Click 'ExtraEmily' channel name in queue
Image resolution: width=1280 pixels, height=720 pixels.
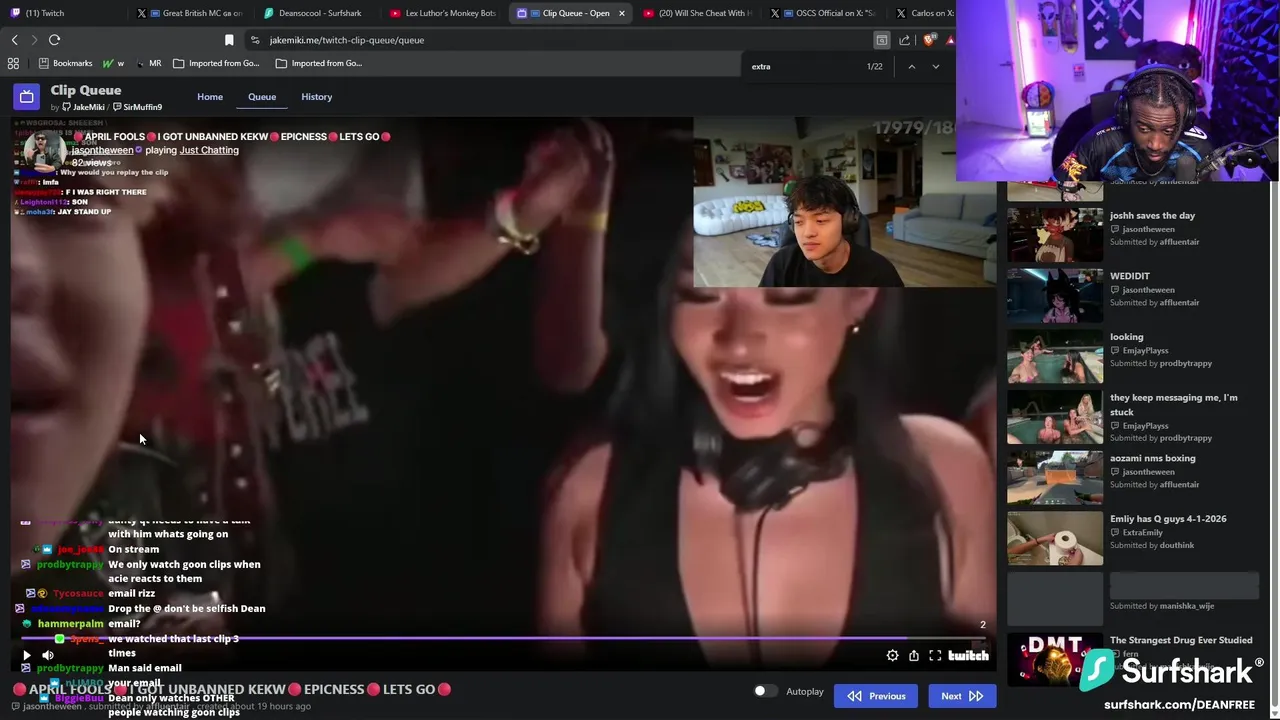1145,533
